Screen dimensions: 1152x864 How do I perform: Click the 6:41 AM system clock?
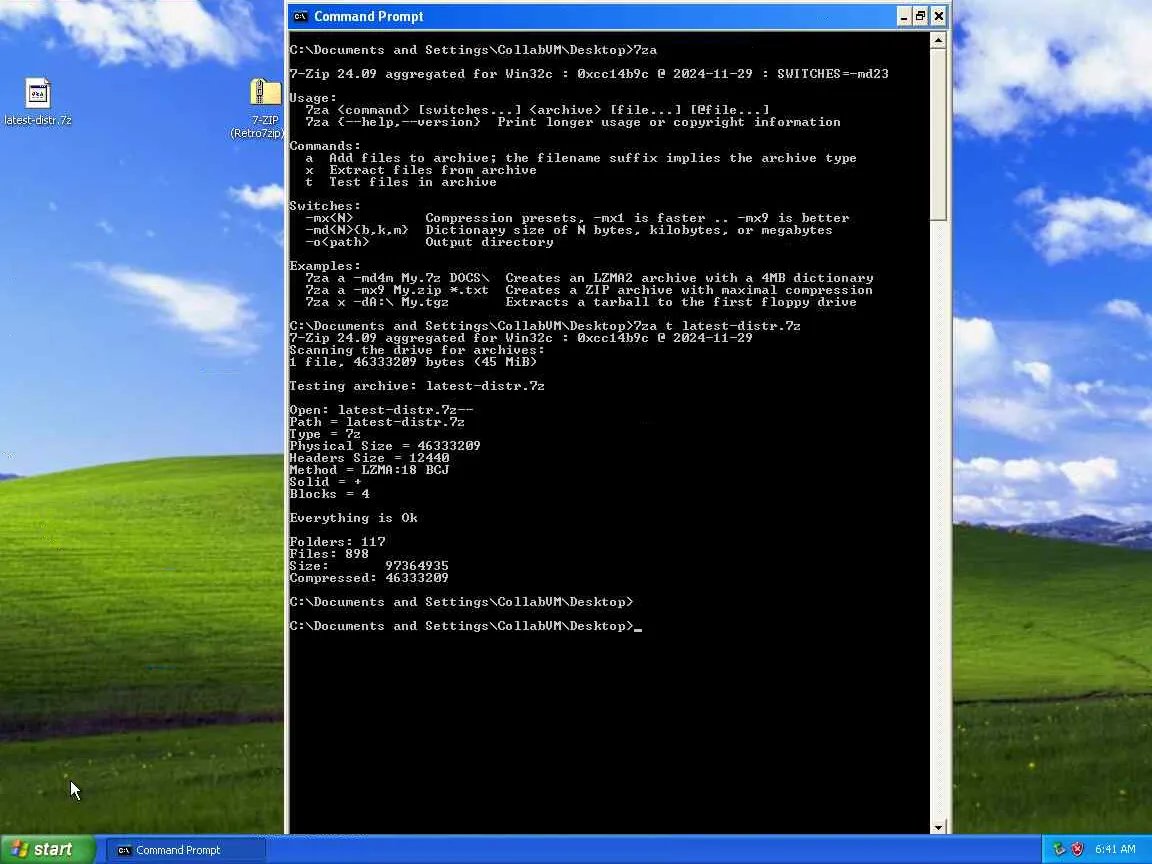[1115, 849]
